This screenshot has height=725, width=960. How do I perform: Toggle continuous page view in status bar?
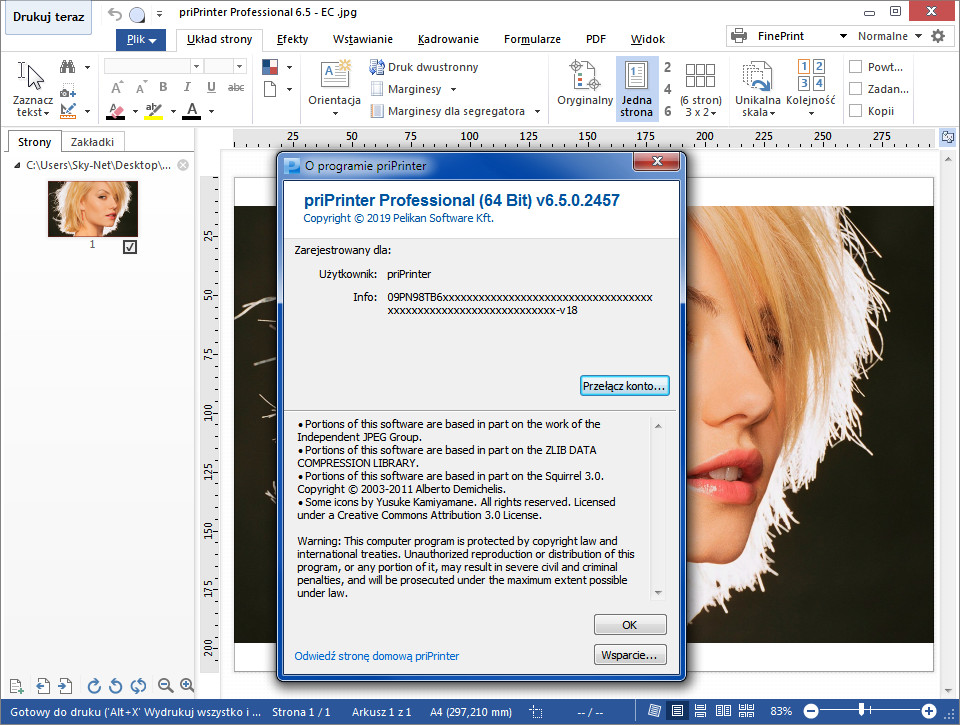(x=700, y=711)
